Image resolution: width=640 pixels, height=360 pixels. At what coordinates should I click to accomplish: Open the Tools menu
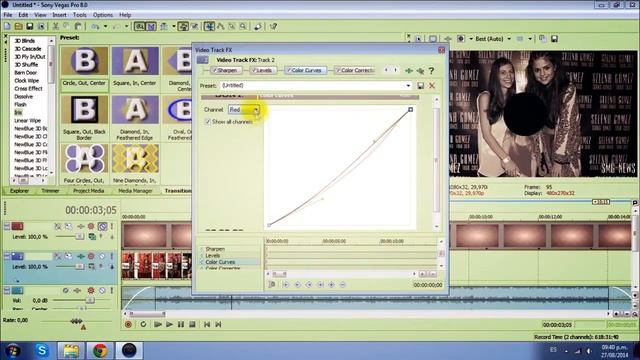80,15
